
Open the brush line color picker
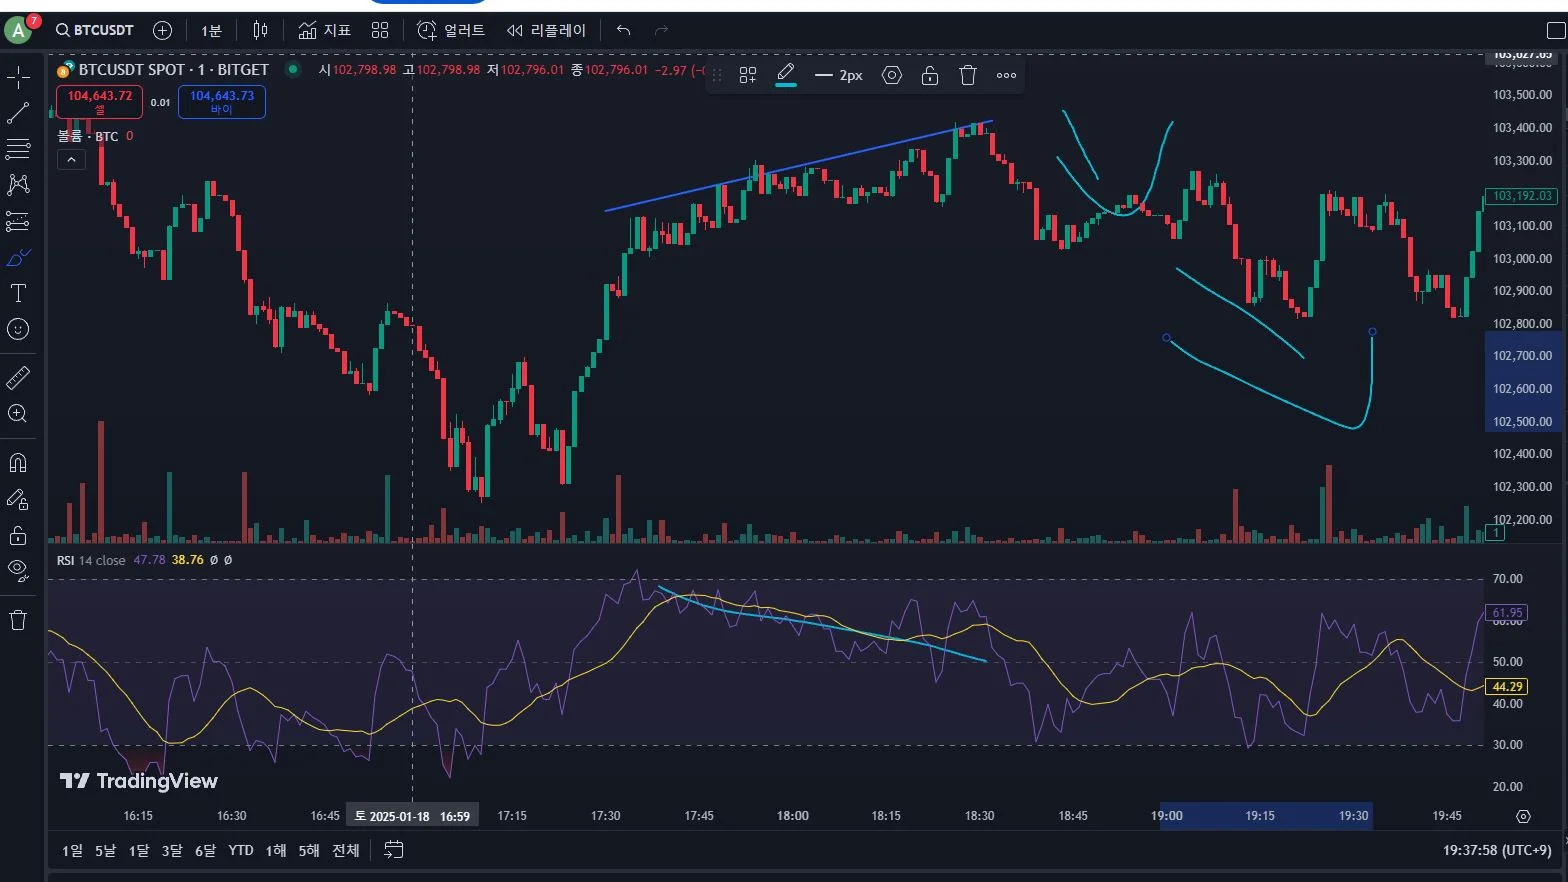point(786,75)
